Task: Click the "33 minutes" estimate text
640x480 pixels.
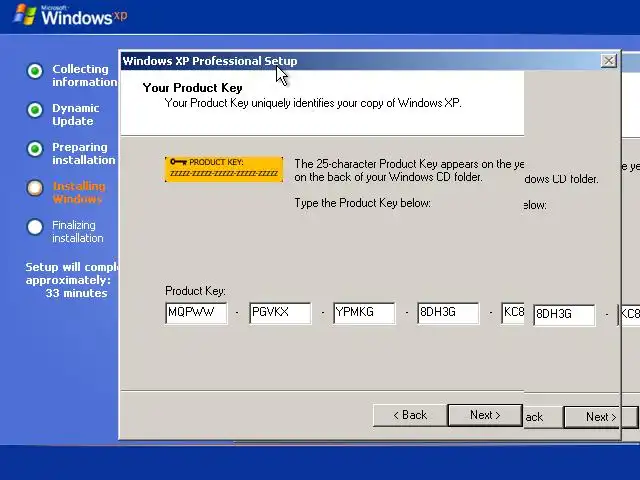Action: tap(76, 293)
